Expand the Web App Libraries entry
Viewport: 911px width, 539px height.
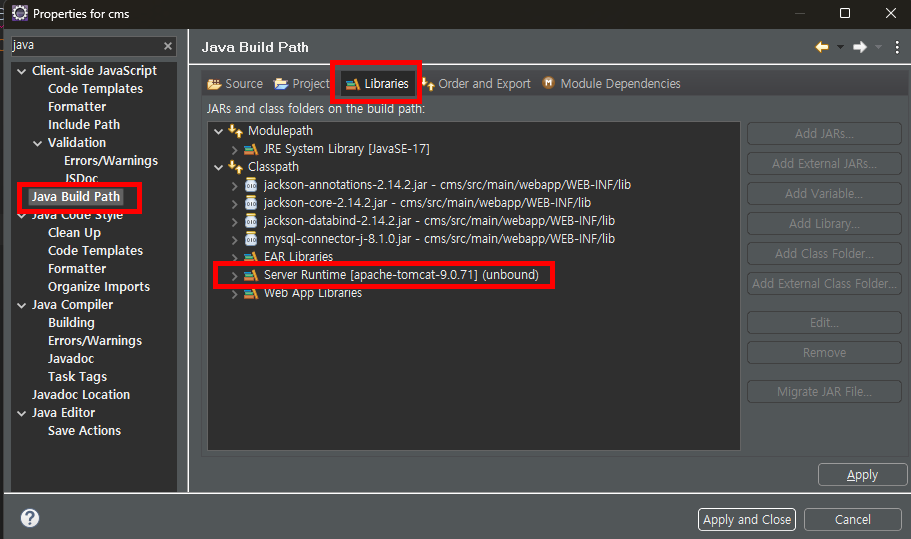[235, 294]
